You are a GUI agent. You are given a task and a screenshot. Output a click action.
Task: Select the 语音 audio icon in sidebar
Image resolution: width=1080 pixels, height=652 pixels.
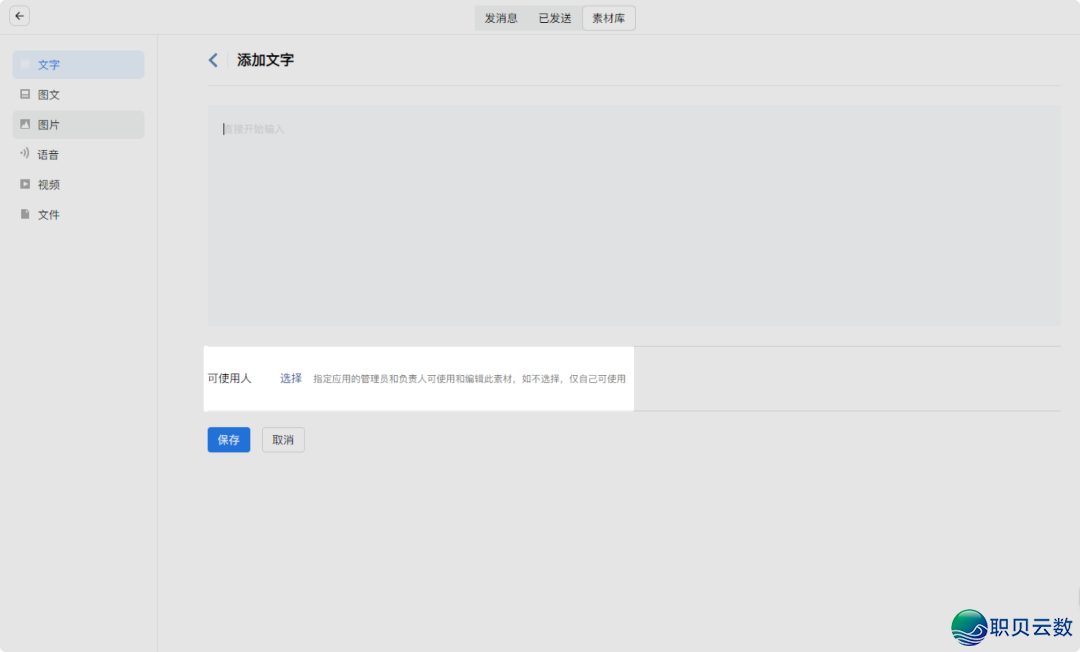[x=23, y=154]
